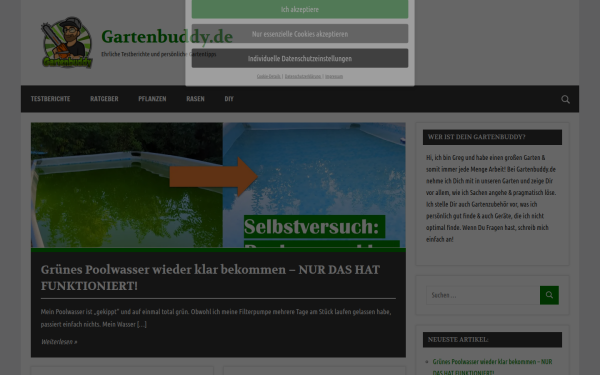Click 'Weiterlesen »' link
600x375 pixels.
pos(59,342)
